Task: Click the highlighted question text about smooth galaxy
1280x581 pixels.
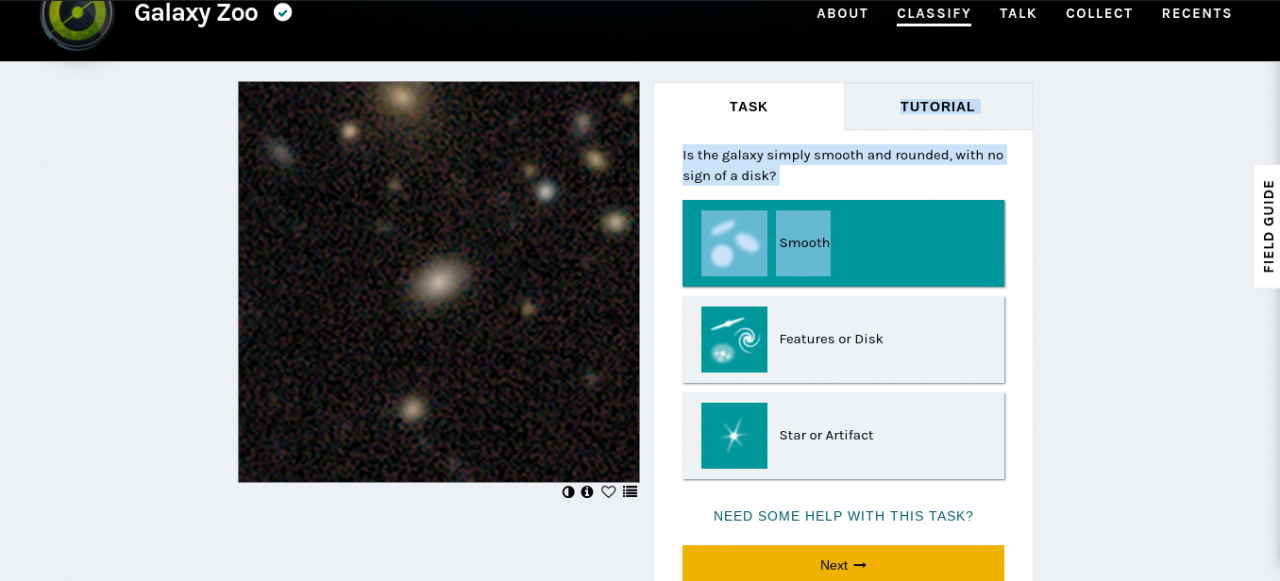Action: [x=843, y=165]
